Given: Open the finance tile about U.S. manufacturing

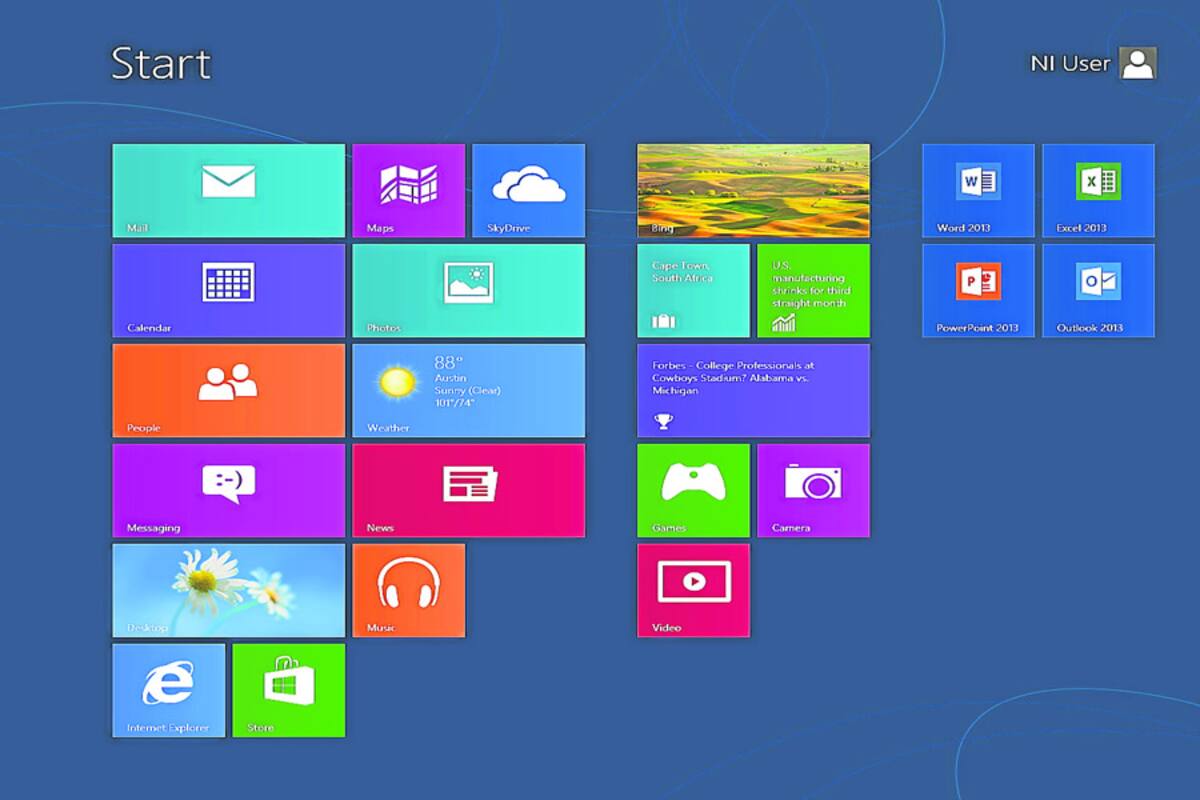Looking at the screenshot, I should point(813,290).
